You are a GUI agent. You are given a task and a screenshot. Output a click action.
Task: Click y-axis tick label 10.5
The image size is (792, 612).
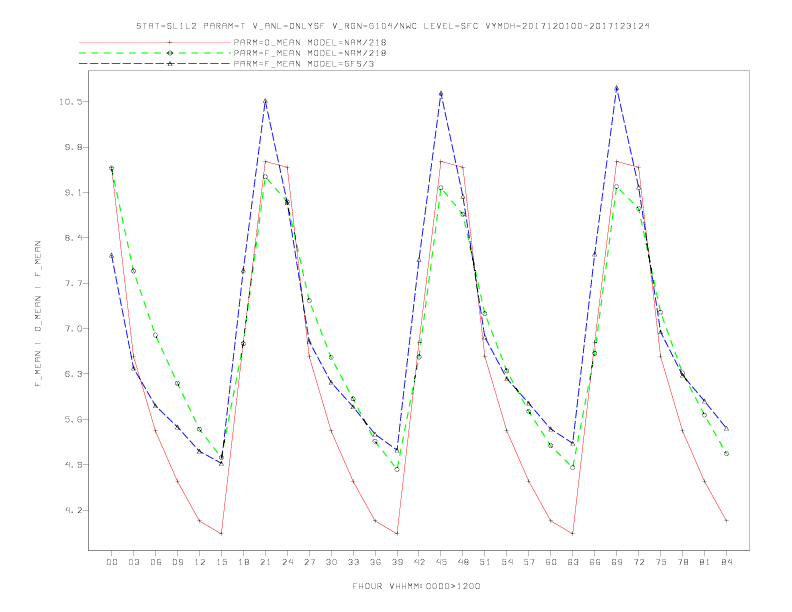pos(70,101)
